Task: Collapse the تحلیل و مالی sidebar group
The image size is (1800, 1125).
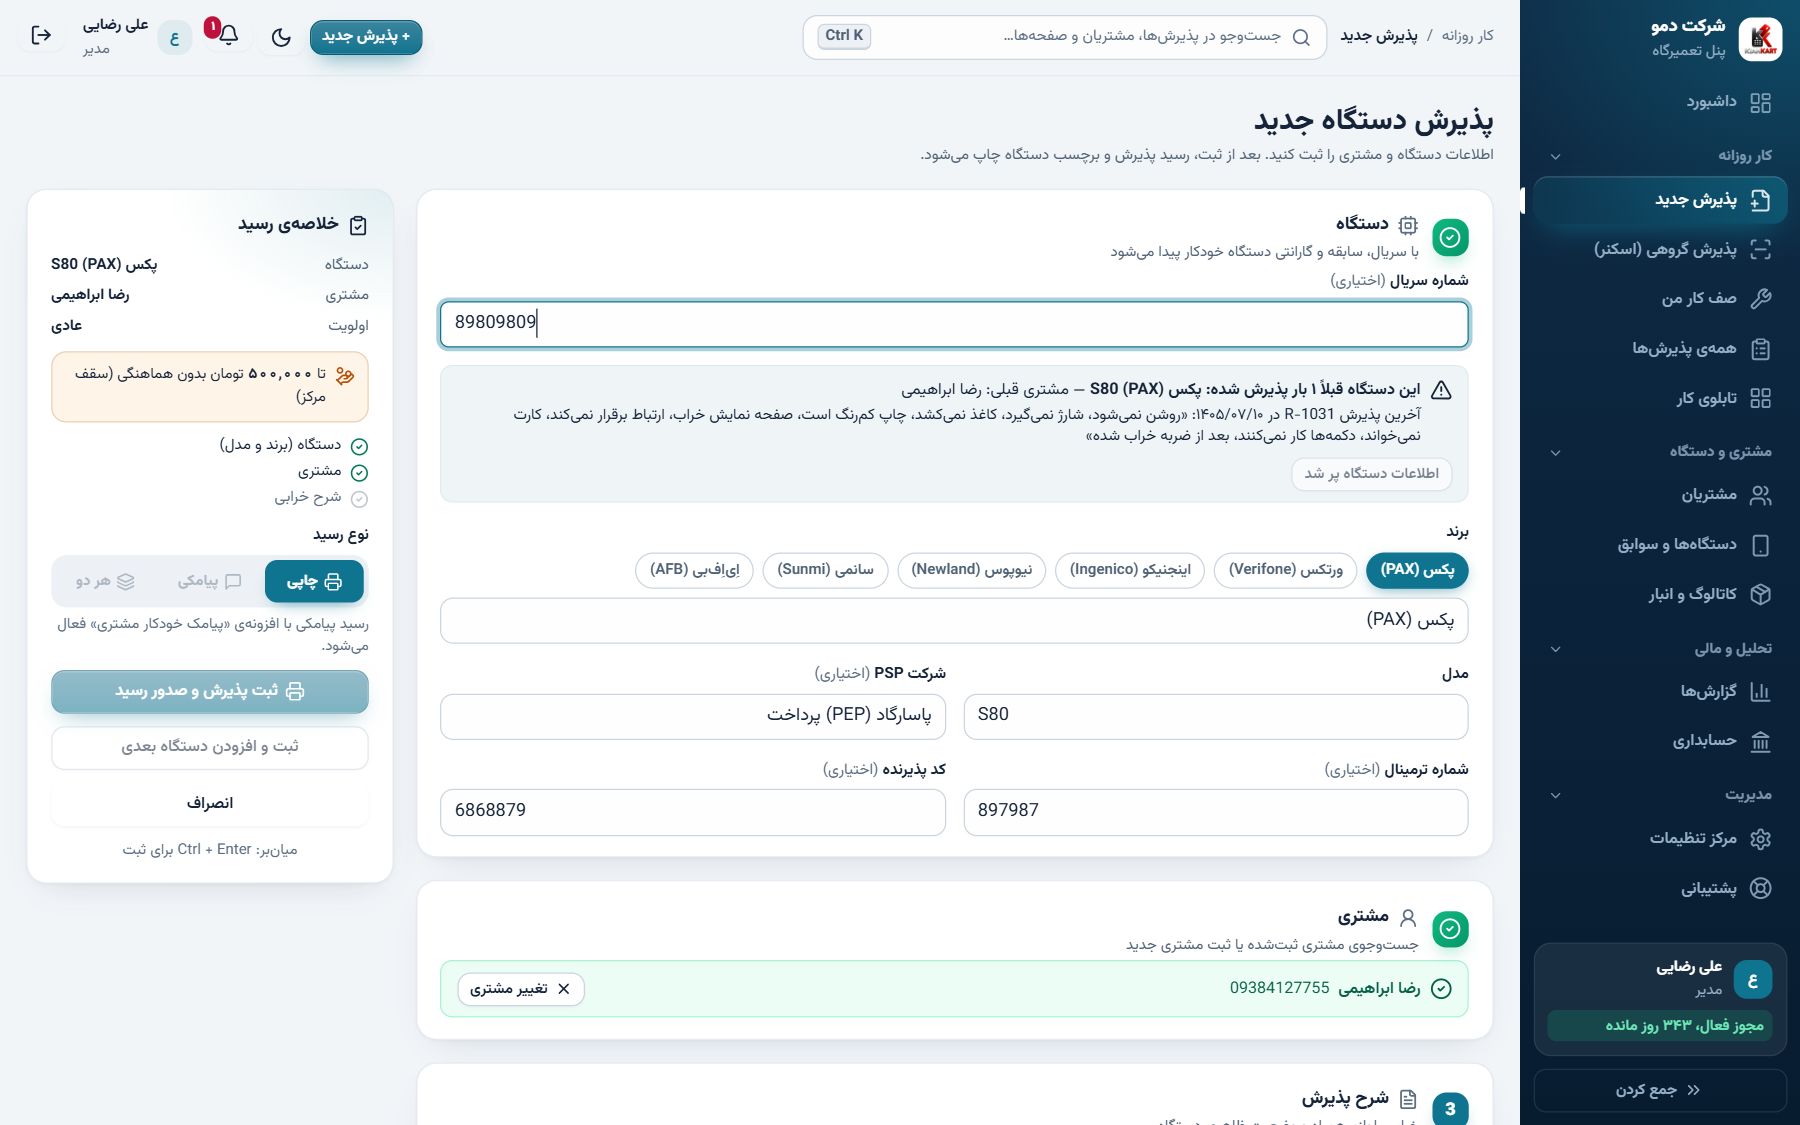Action: point(1660,649)
